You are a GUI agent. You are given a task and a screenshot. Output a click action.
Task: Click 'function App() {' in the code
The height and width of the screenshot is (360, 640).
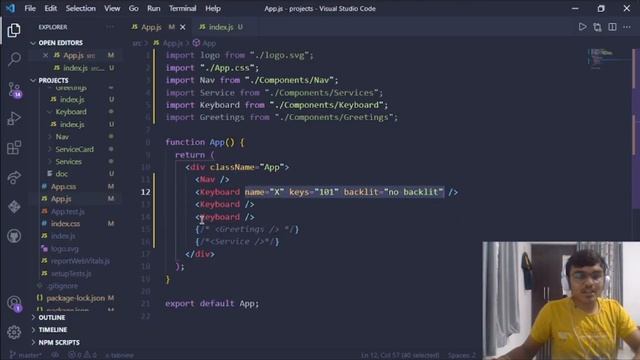[204, 142]
